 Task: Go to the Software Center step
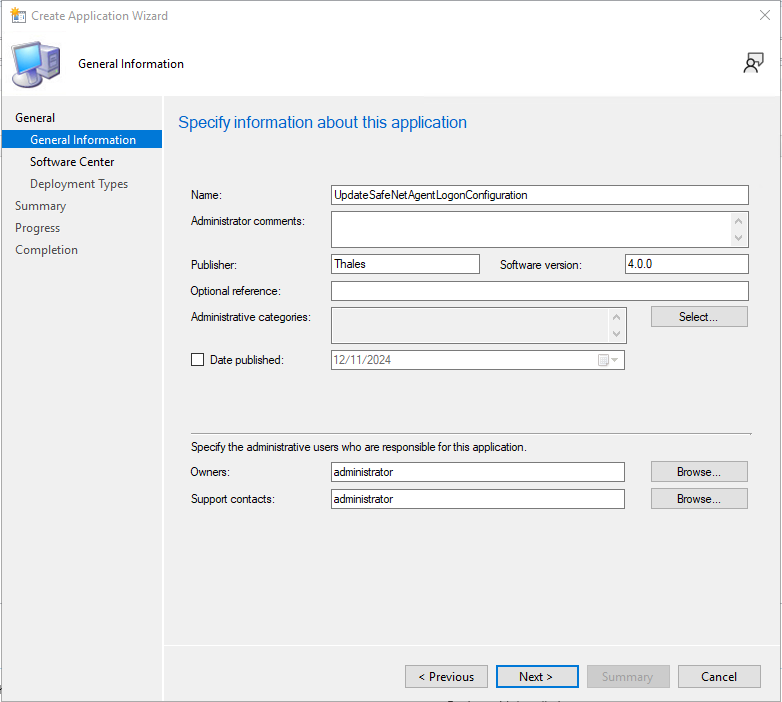pos(72,162)
